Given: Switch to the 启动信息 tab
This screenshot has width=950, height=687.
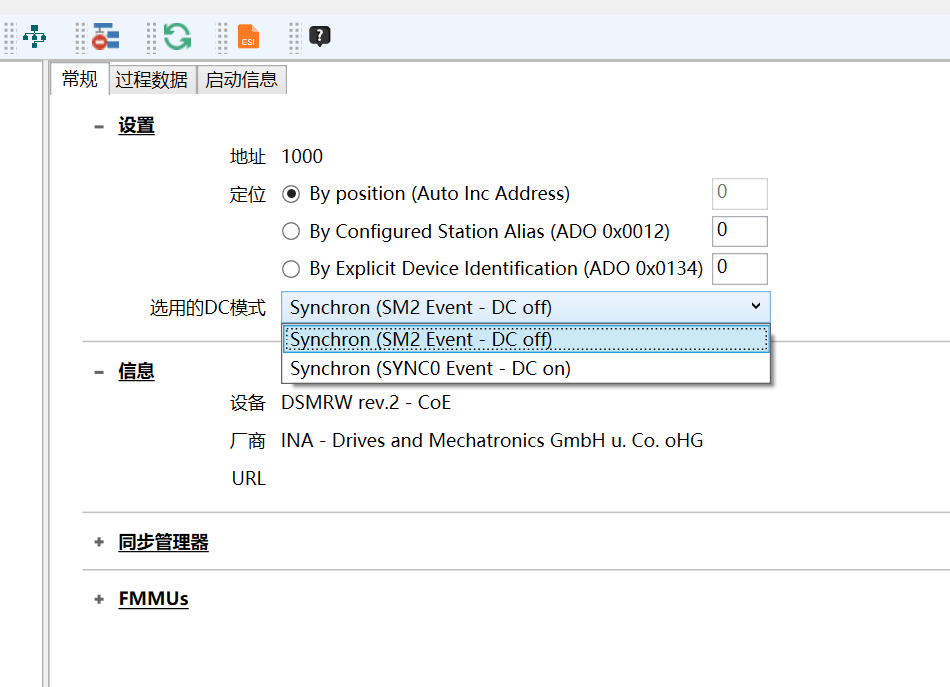Looking at the screenshot, I should click(x=241, y=80).
